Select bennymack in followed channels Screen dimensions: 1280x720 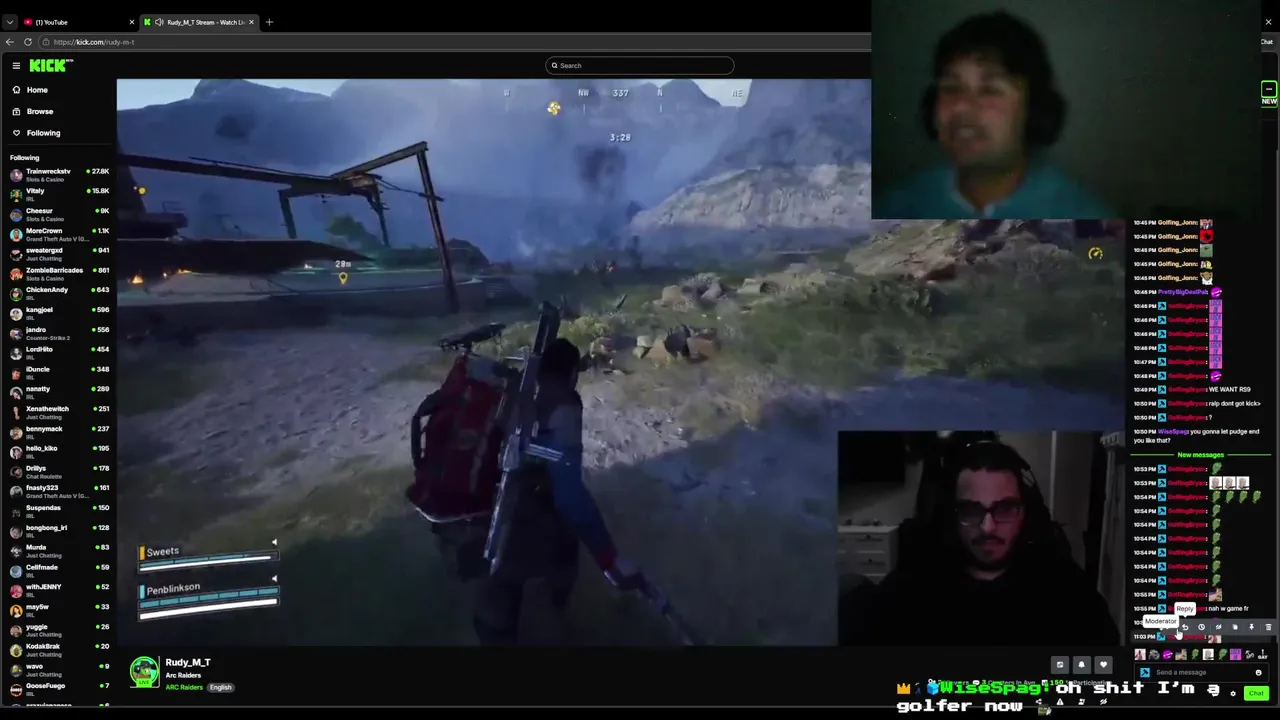pyautogui.click(x=60, y=431)
